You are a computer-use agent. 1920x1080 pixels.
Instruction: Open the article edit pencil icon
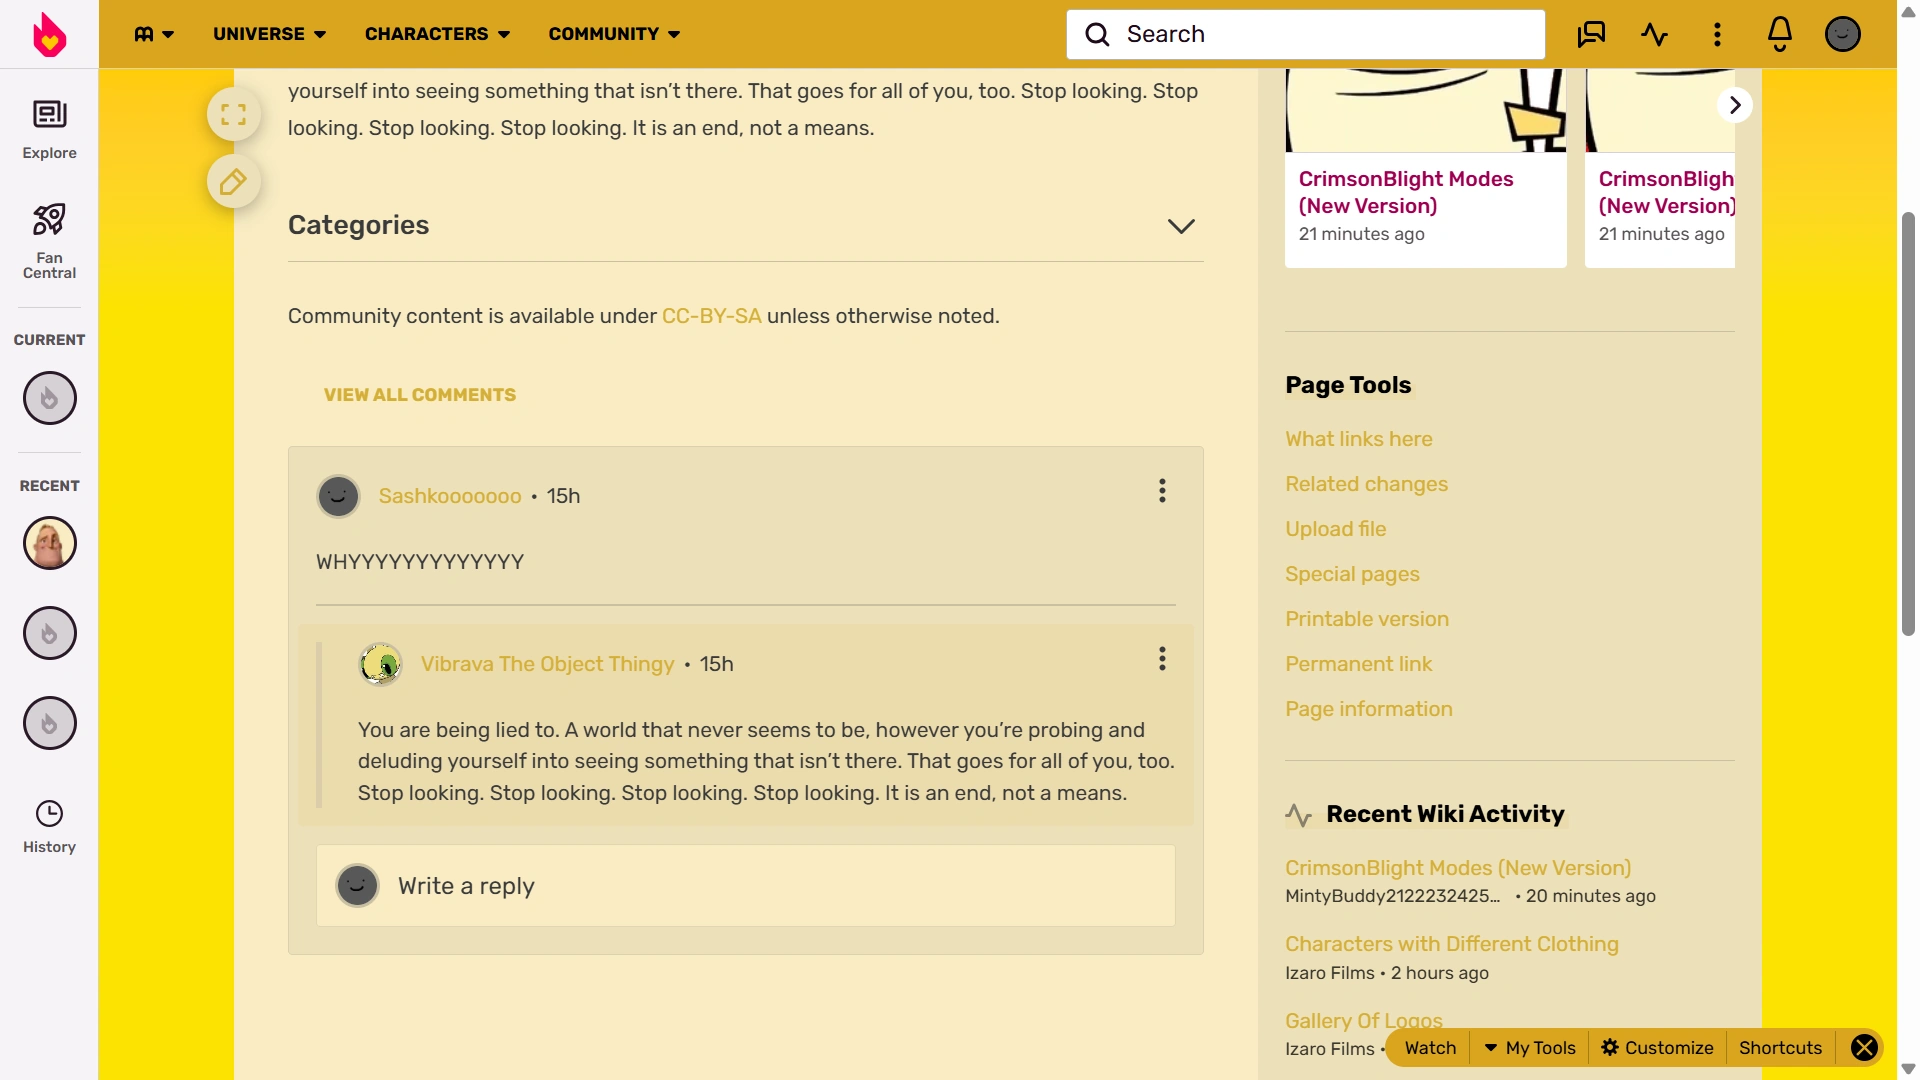tap(233, 182)
